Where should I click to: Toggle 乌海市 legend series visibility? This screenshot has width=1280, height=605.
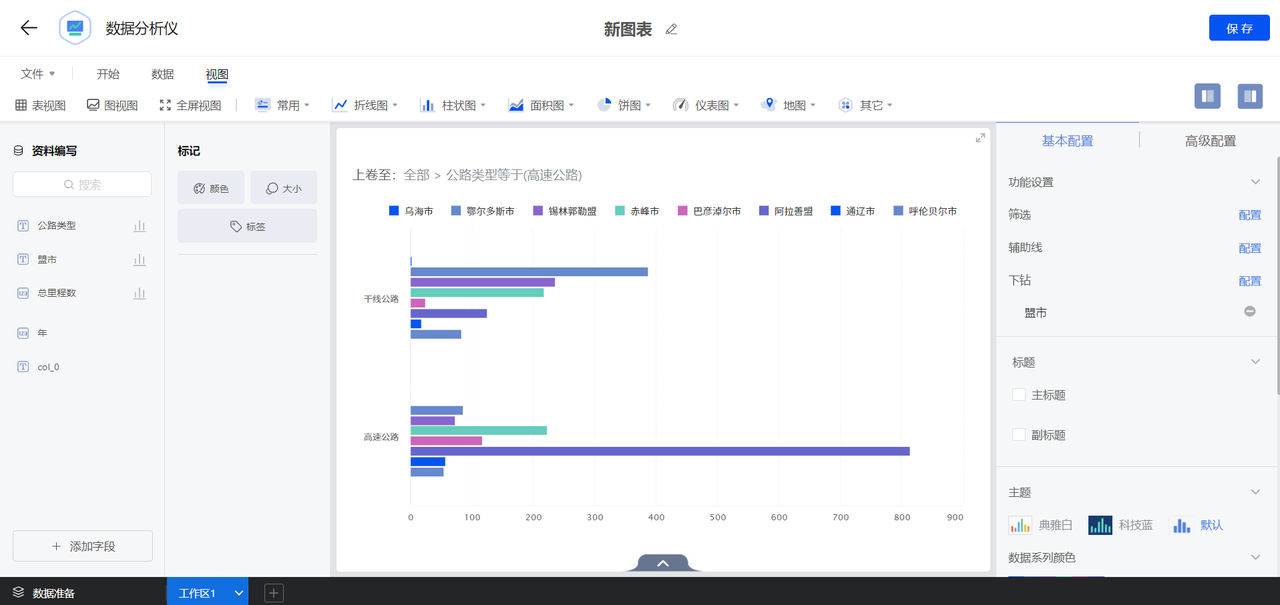(410, 211)
